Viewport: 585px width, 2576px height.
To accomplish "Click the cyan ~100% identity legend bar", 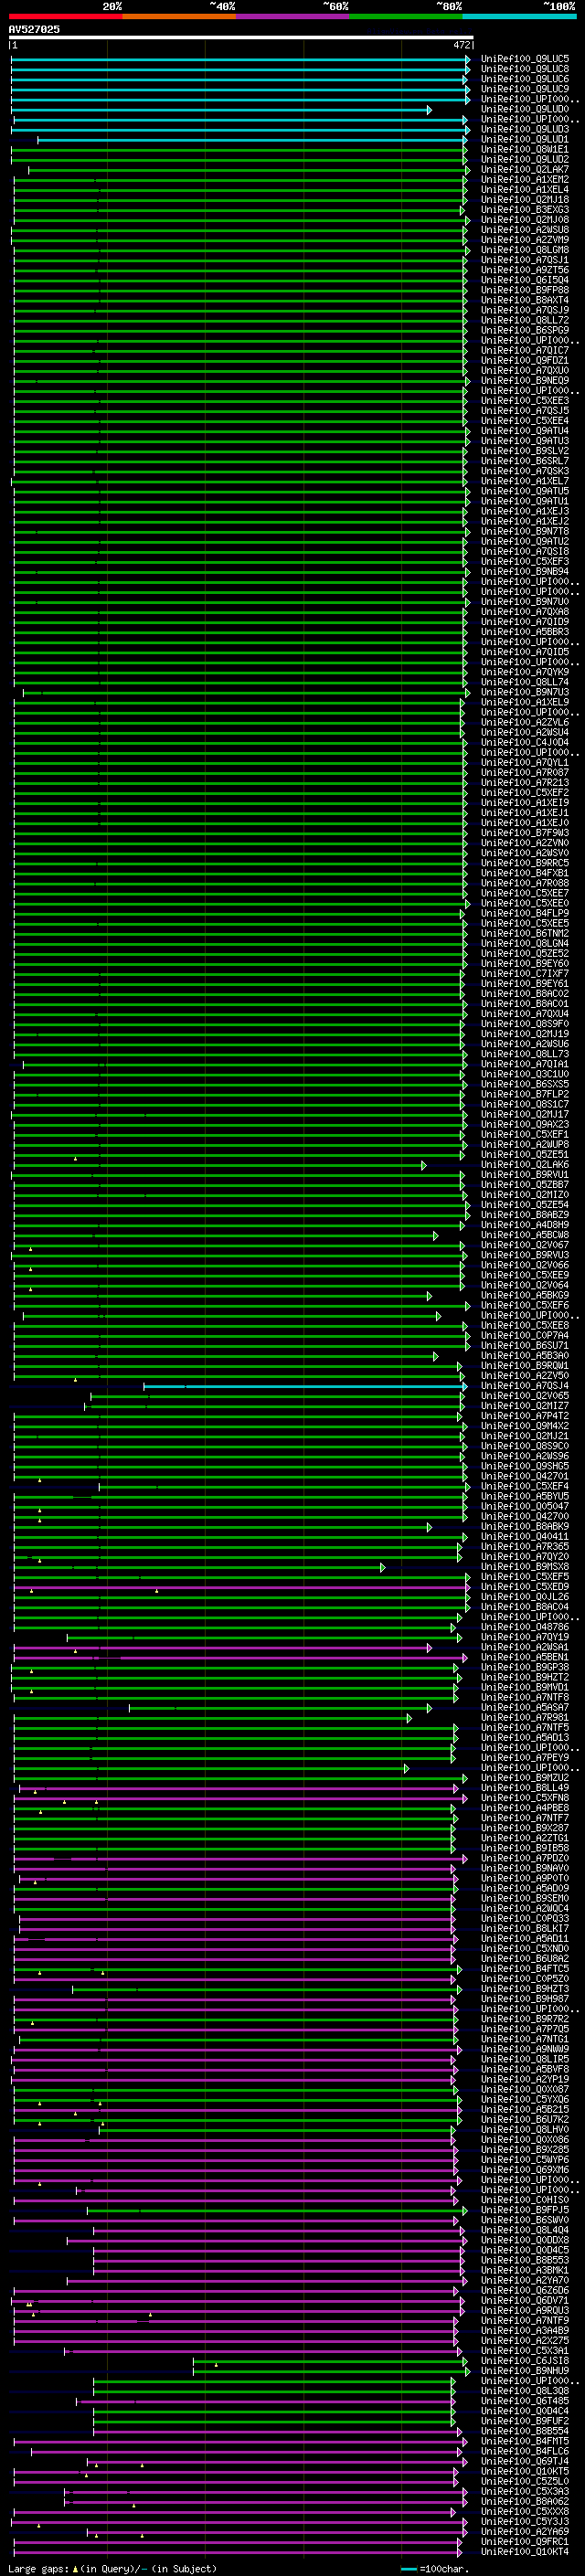I will click(519, 16).
